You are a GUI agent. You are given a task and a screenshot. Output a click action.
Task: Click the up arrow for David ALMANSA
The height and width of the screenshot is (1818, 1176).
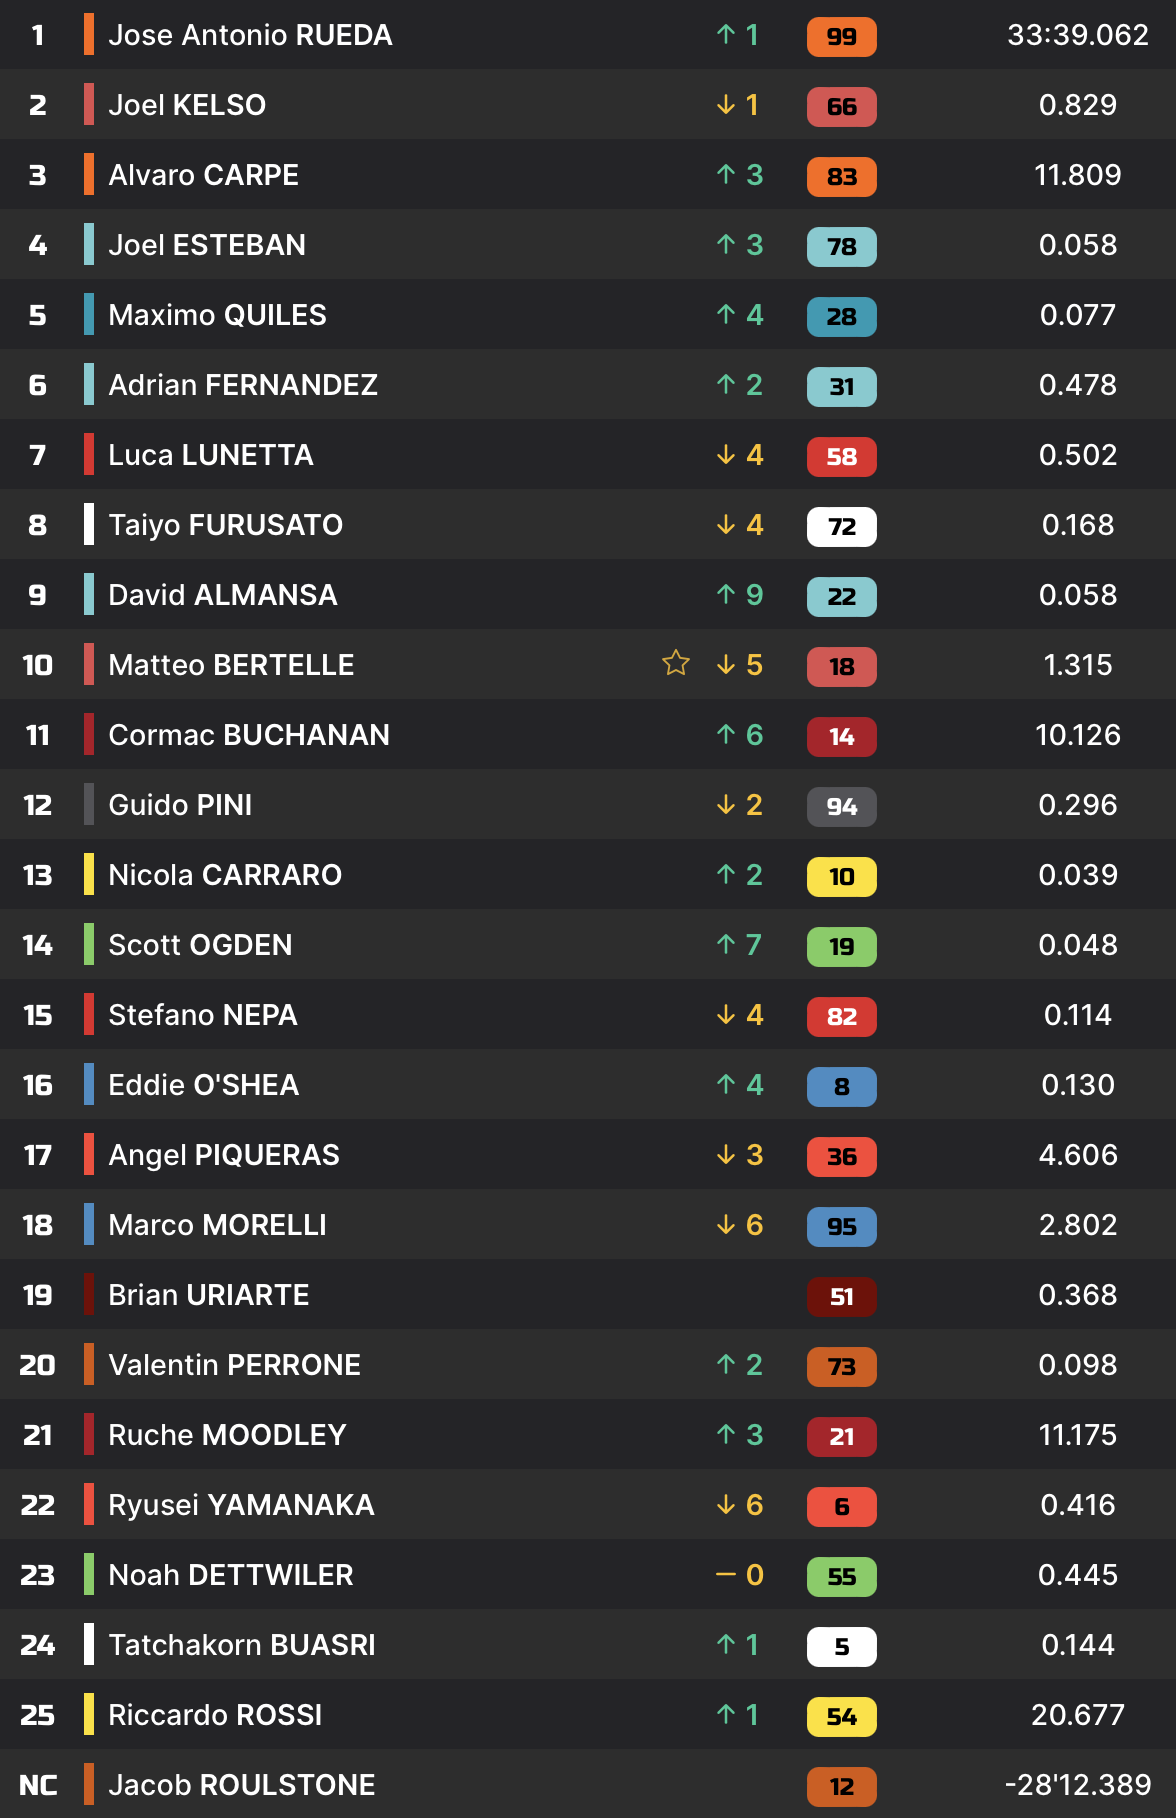tap(726, 595)
